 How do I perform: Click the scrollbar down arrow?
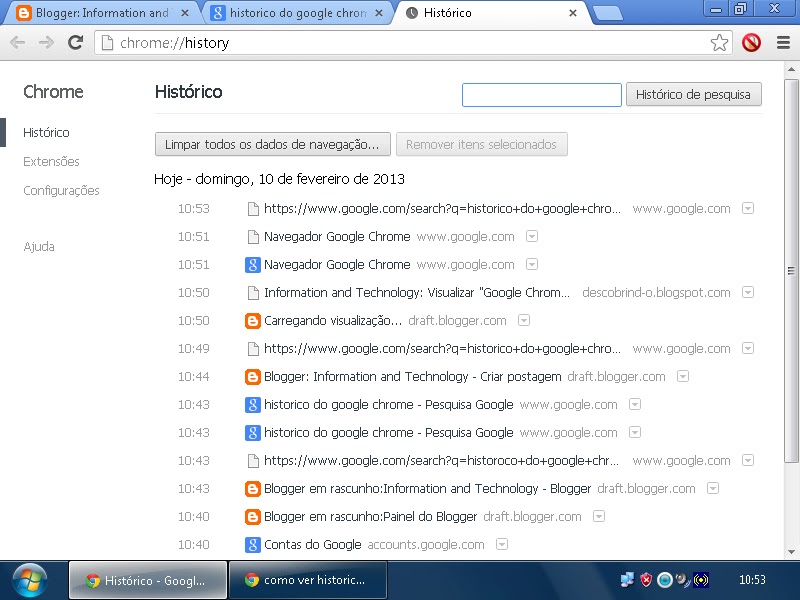click(791, 552)
